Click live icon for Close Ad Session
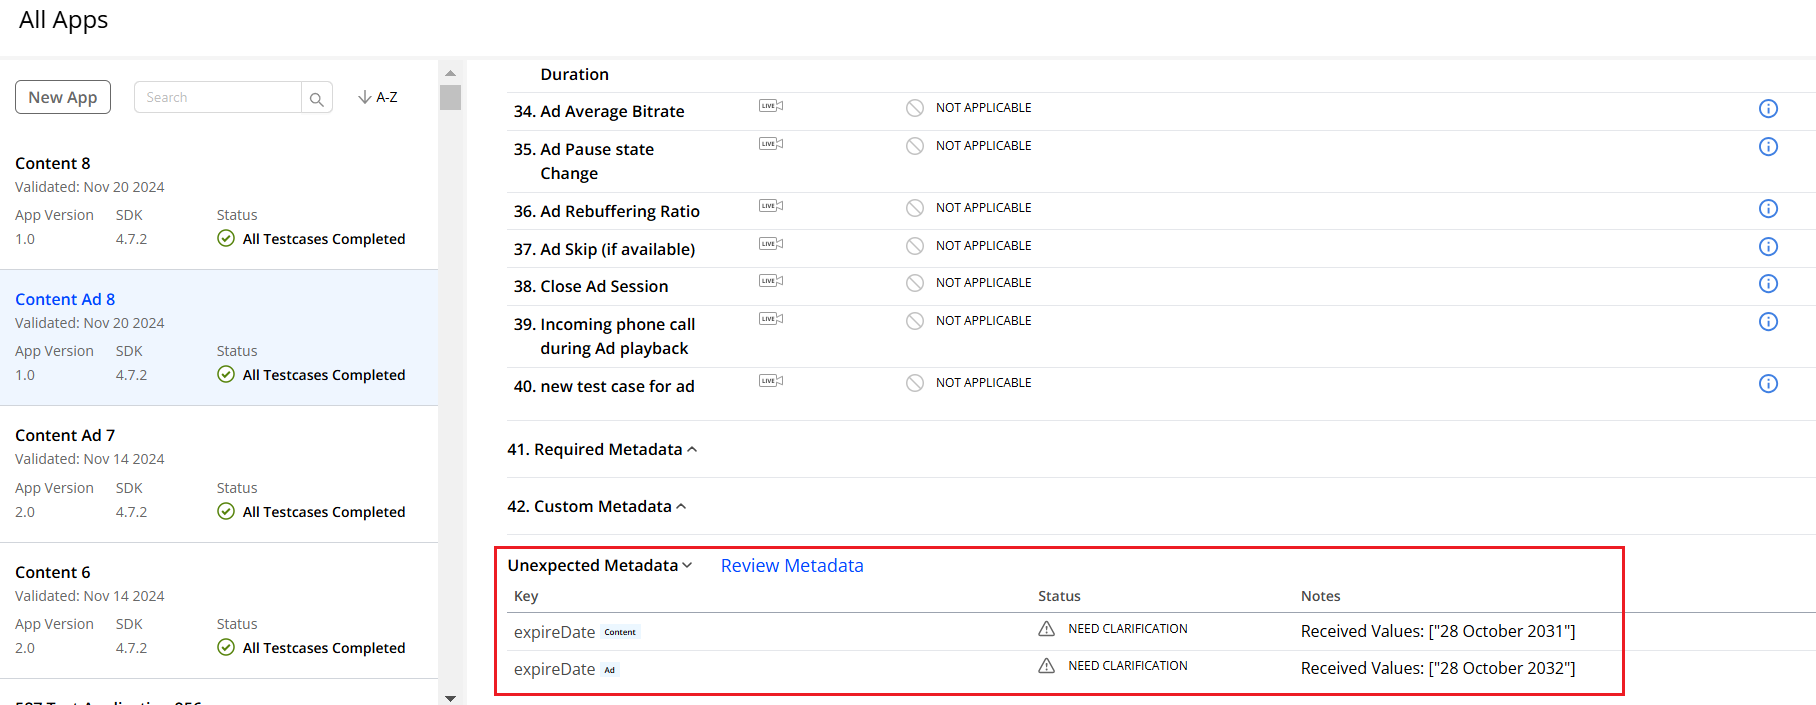The height and width of the screenshot is (705, 1816). [771, 281]
